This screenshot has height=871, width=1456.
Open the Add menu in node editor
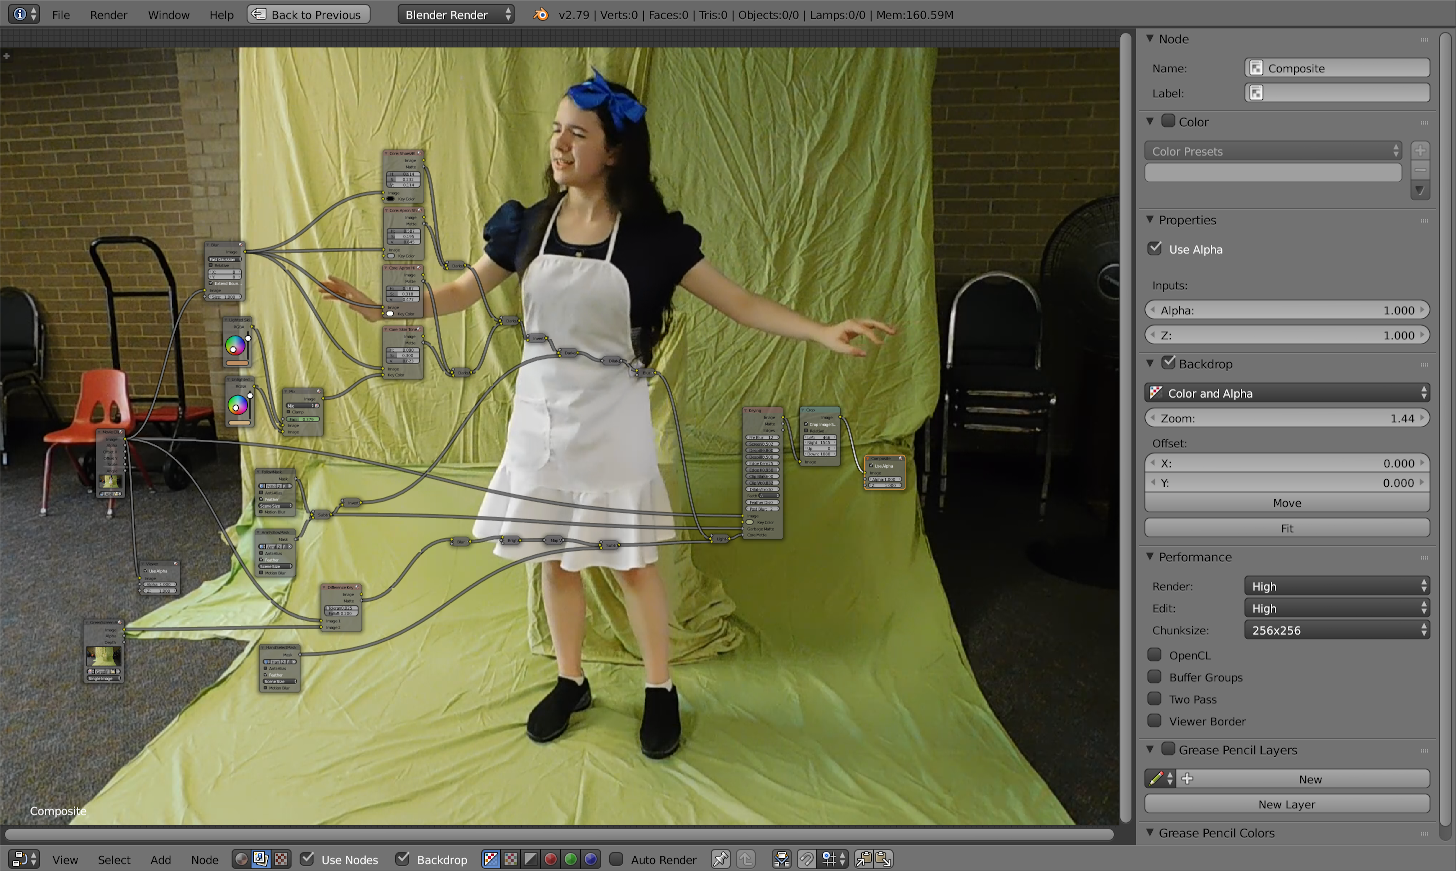tap(160, 860)
